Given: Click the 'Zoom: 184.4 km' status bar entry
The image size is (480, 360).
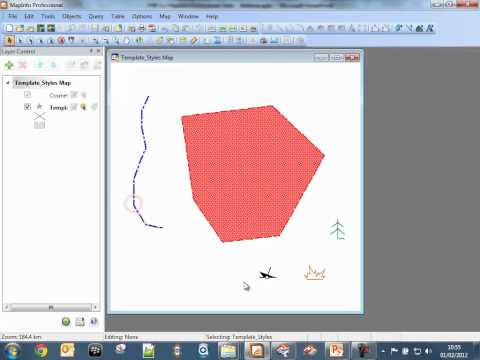Looking at the screenshot, I should click(x=21, y=337).
